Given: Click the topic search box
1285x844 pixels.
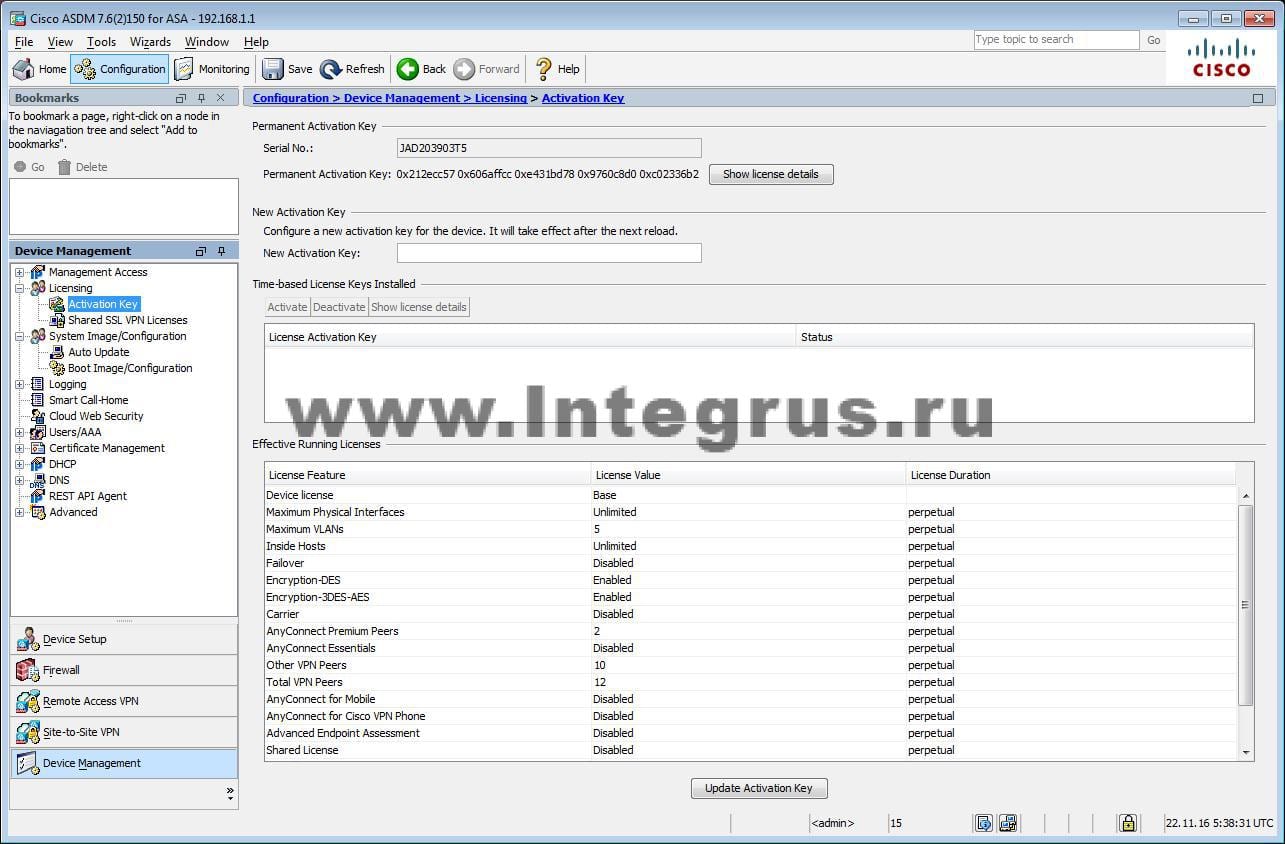Looking at the screenshot, I should tap(1057, 40).
